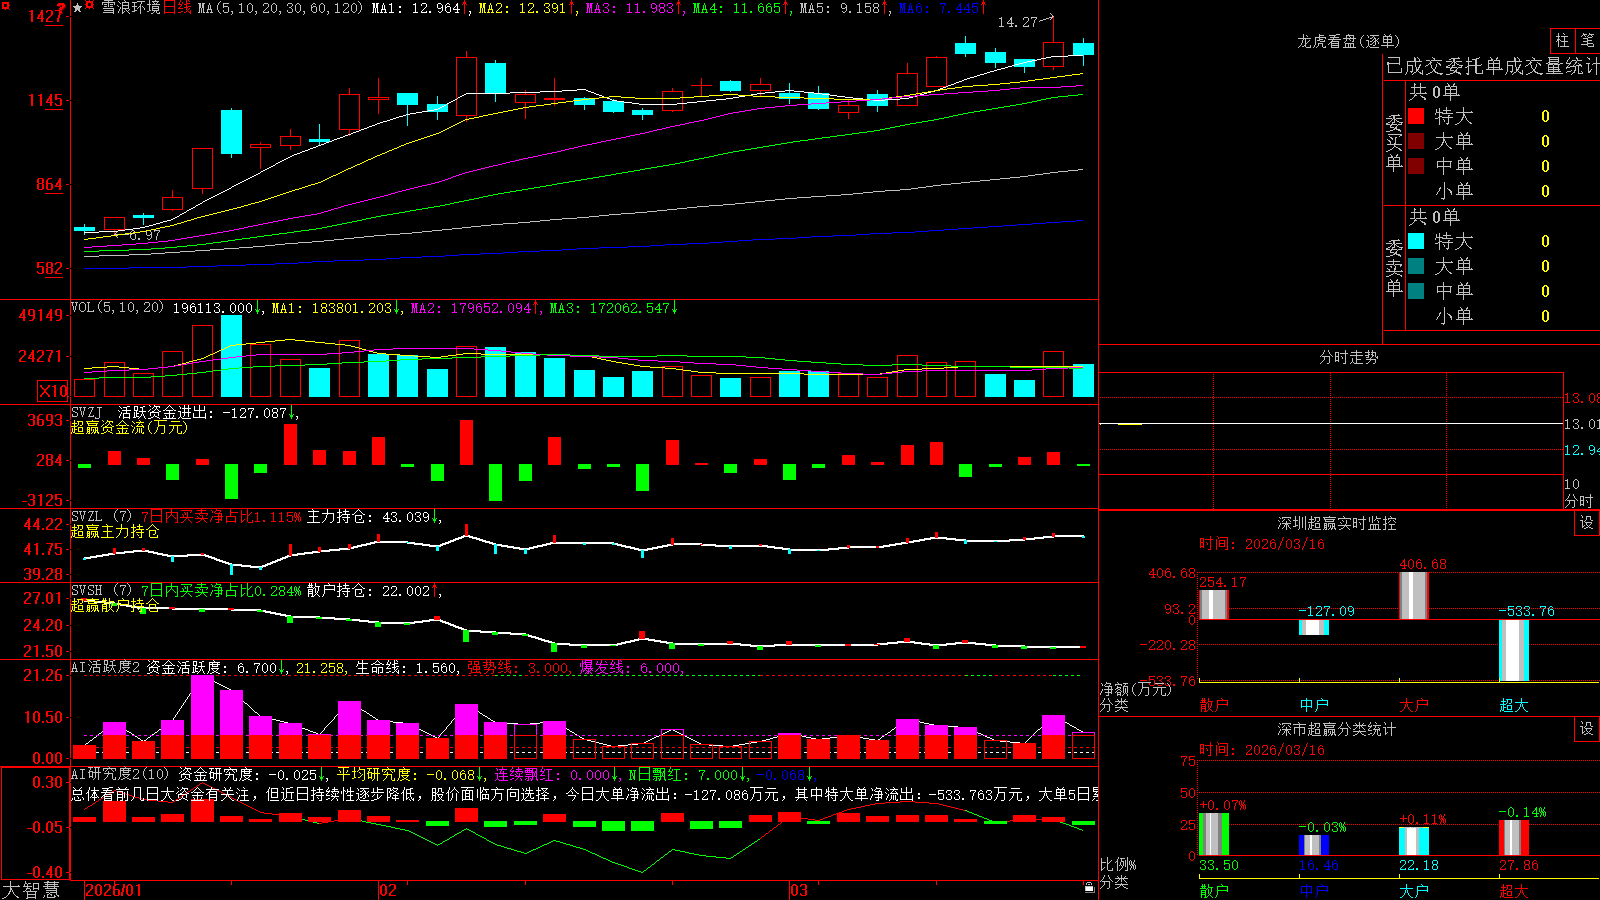
Task: Click the bright red 特大 buy-order swatch
Action: point(1416,116)
